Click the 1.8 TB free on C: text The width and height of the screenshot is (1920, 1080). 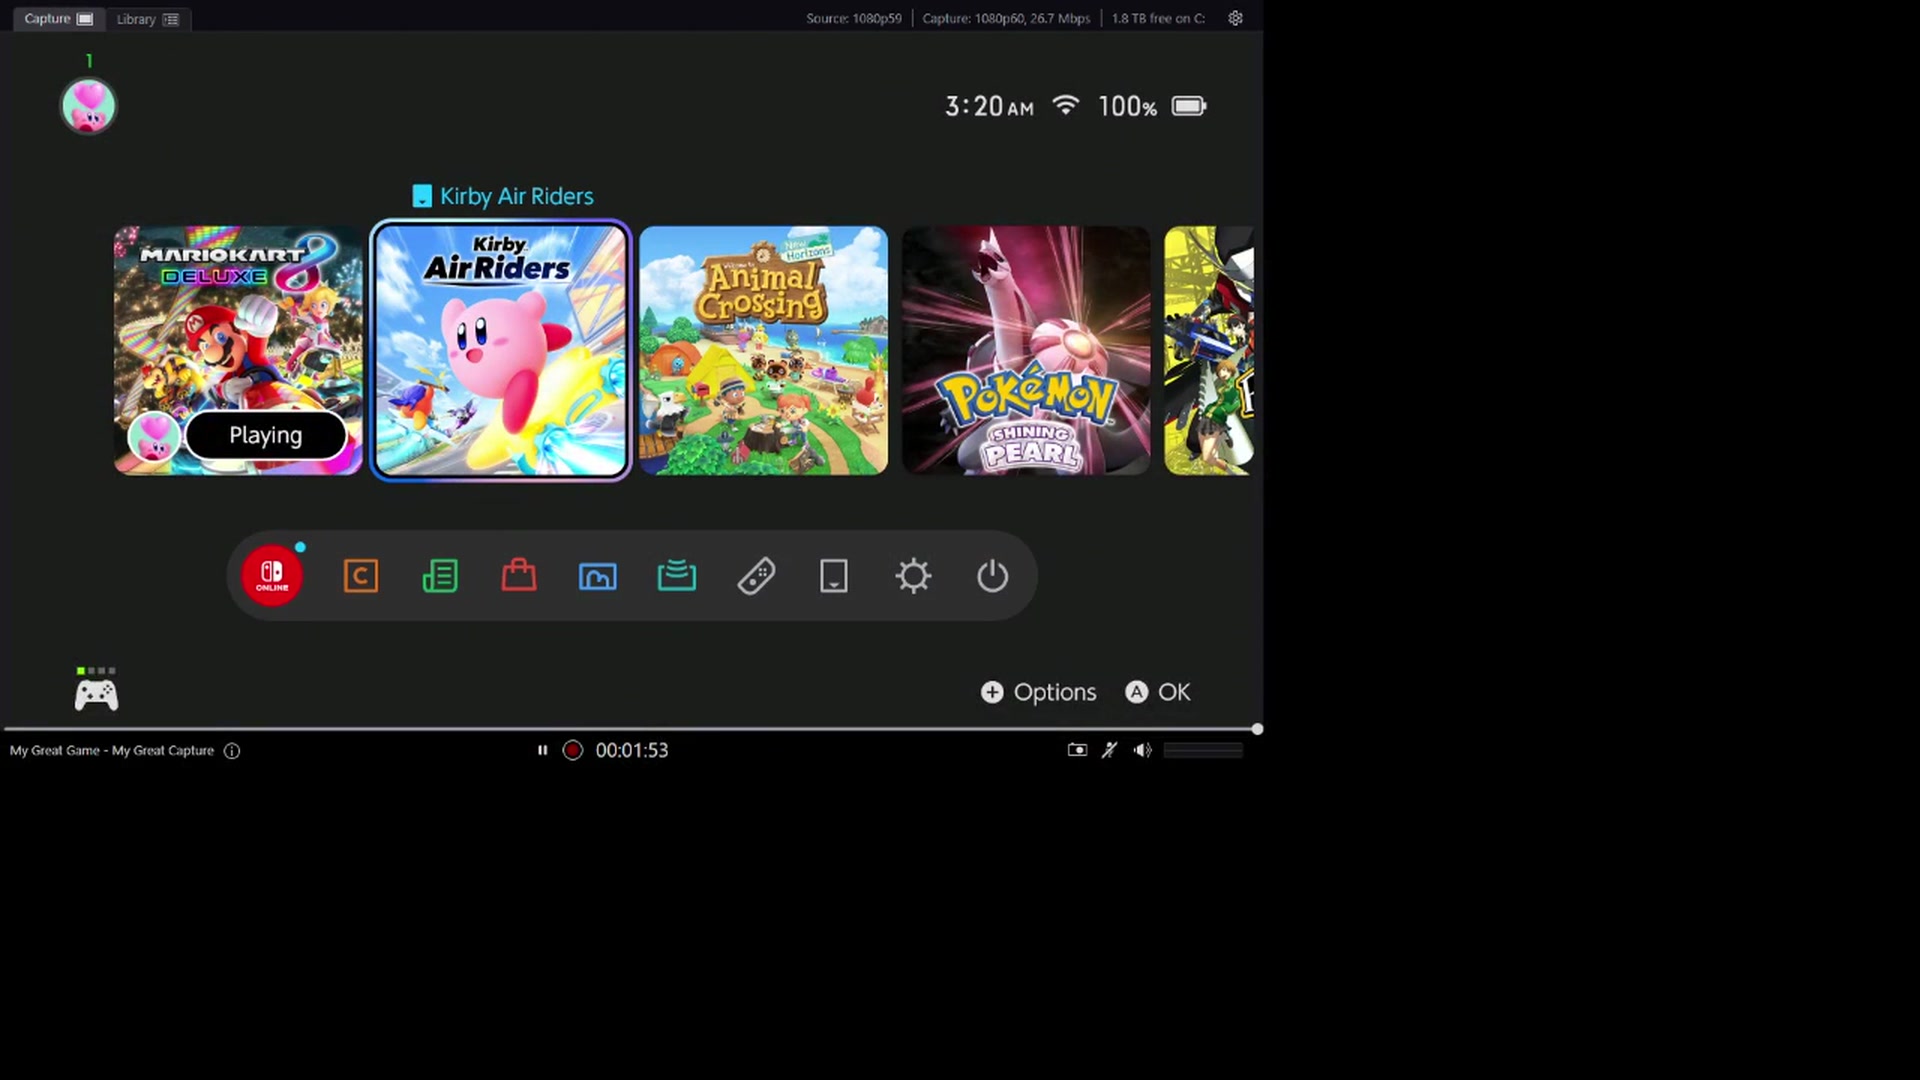[x=1158, y=19]
